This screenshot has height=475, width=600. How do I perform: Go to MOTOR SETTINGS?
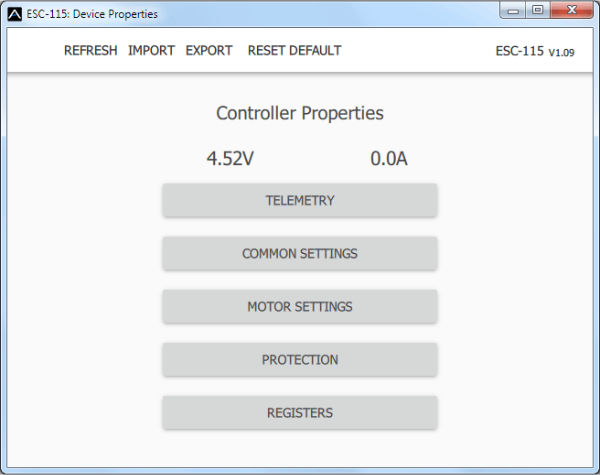point(300,306)
